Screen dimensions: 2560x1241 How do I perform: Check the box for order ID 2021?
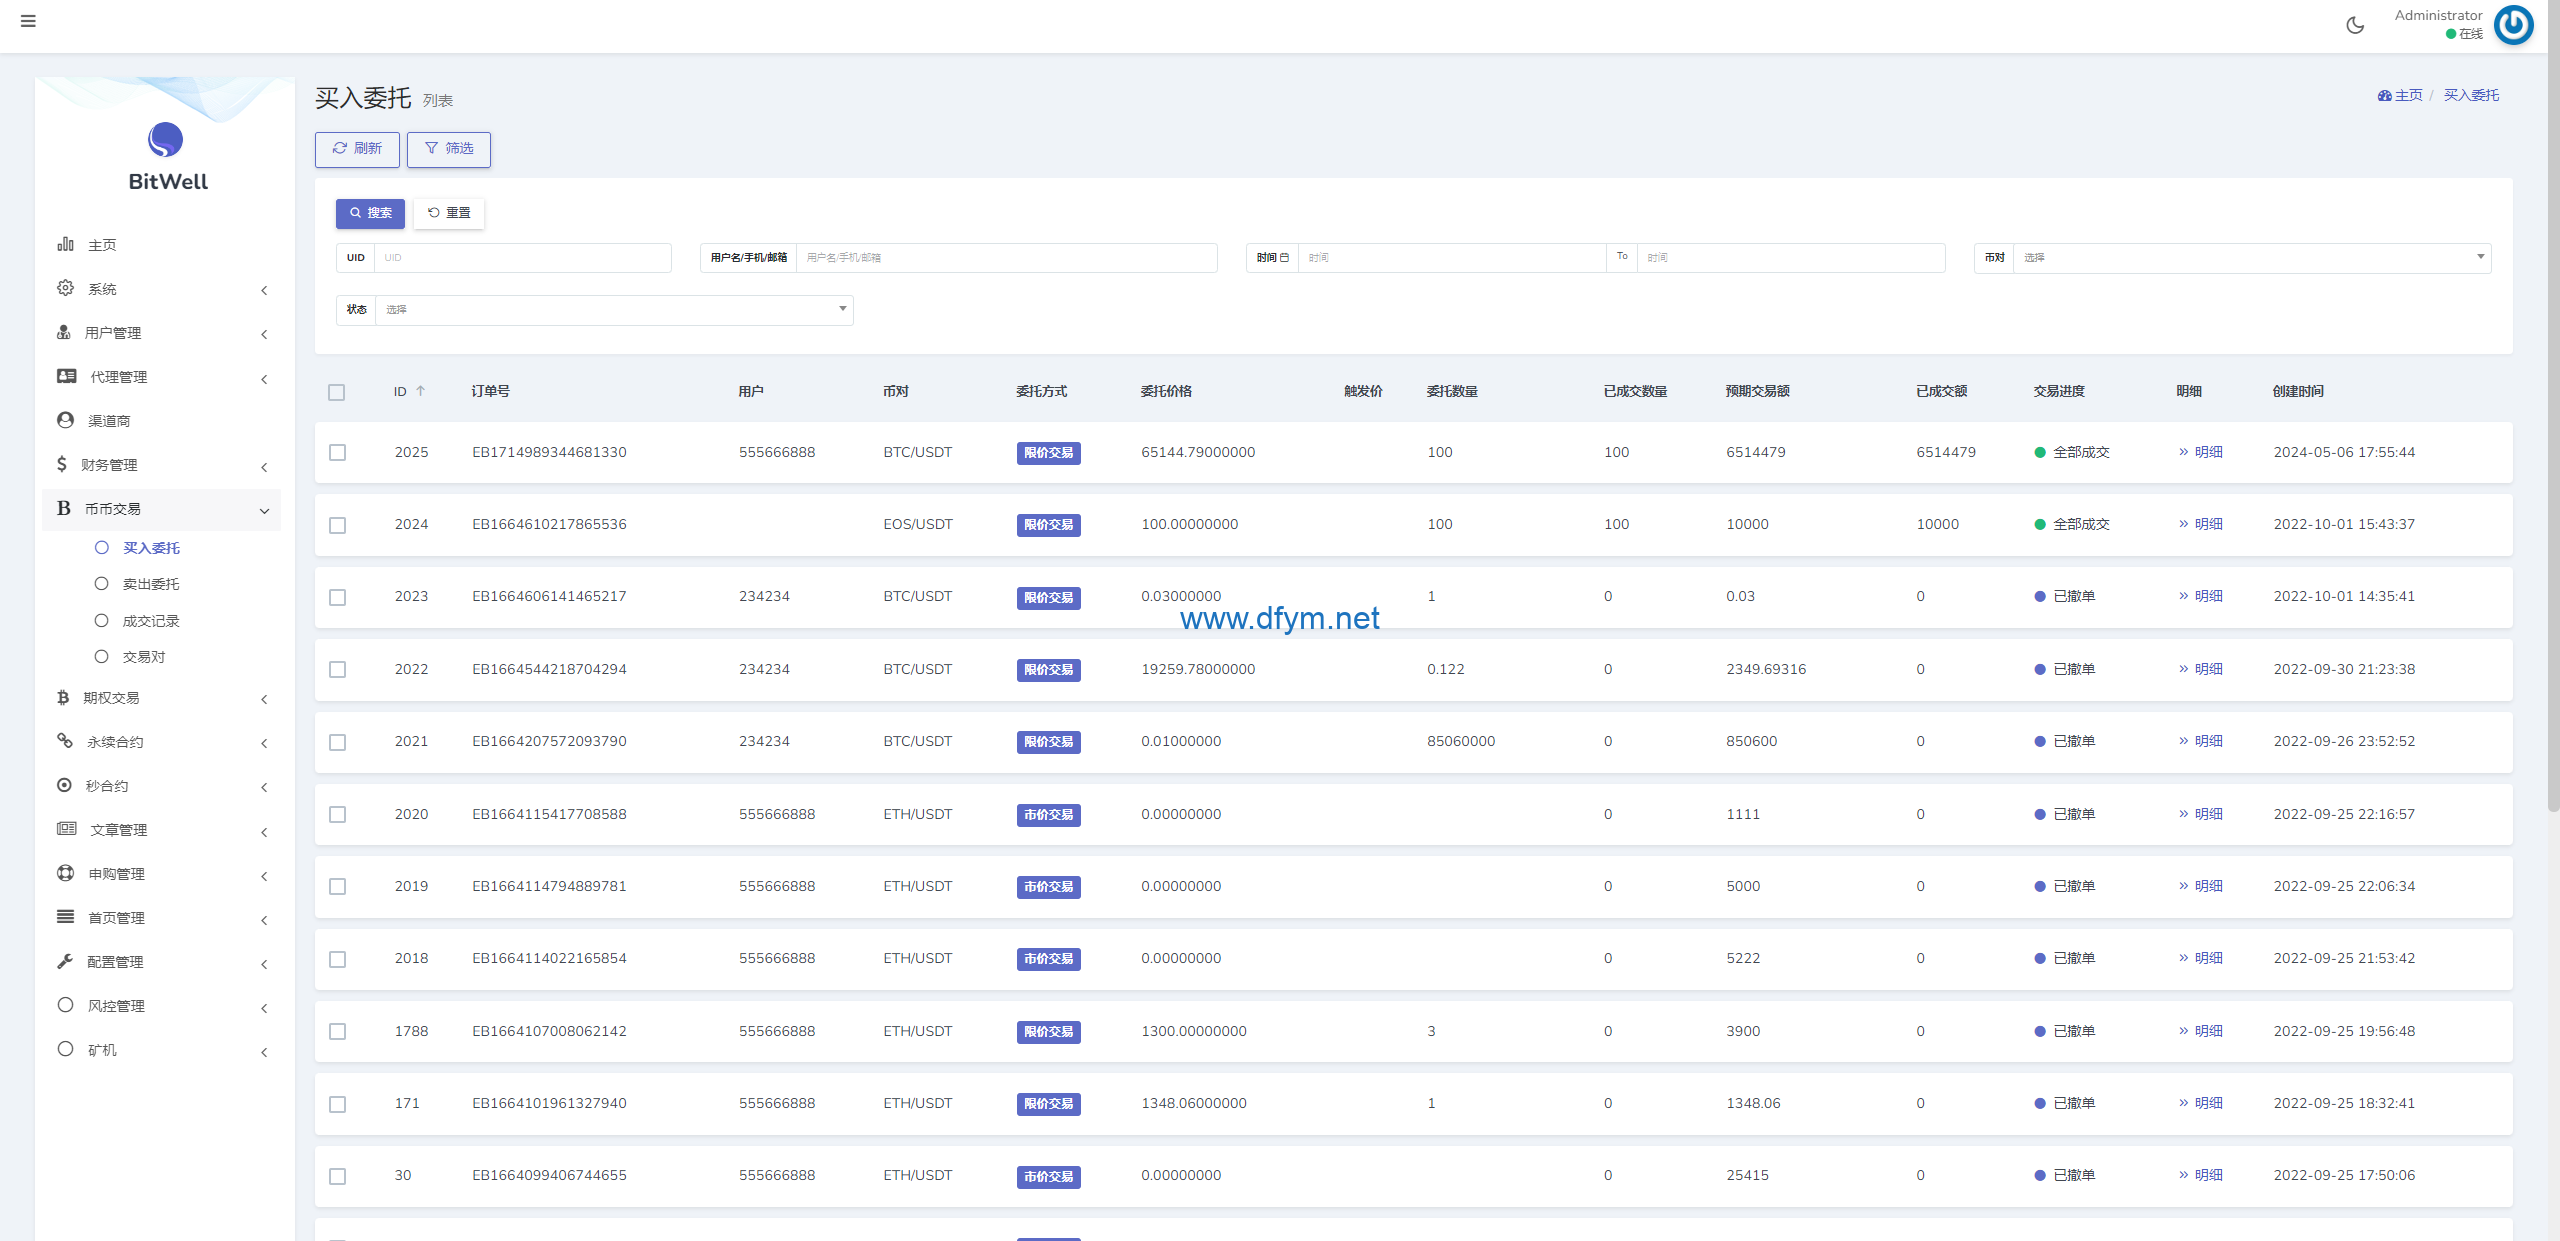338,742
